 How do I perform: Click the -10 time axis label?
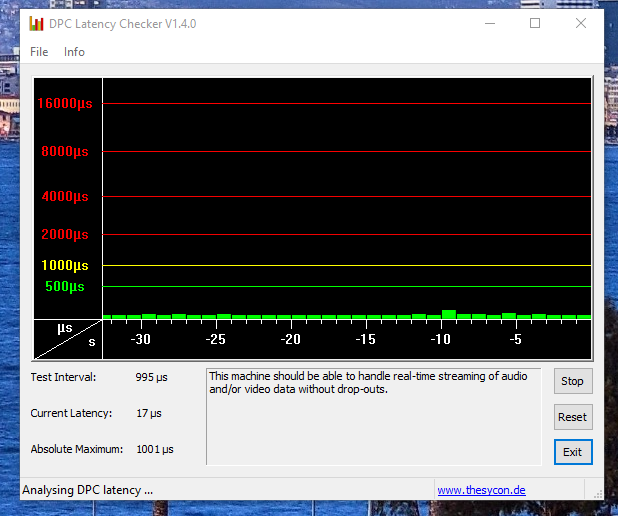(x=441, y=339)
